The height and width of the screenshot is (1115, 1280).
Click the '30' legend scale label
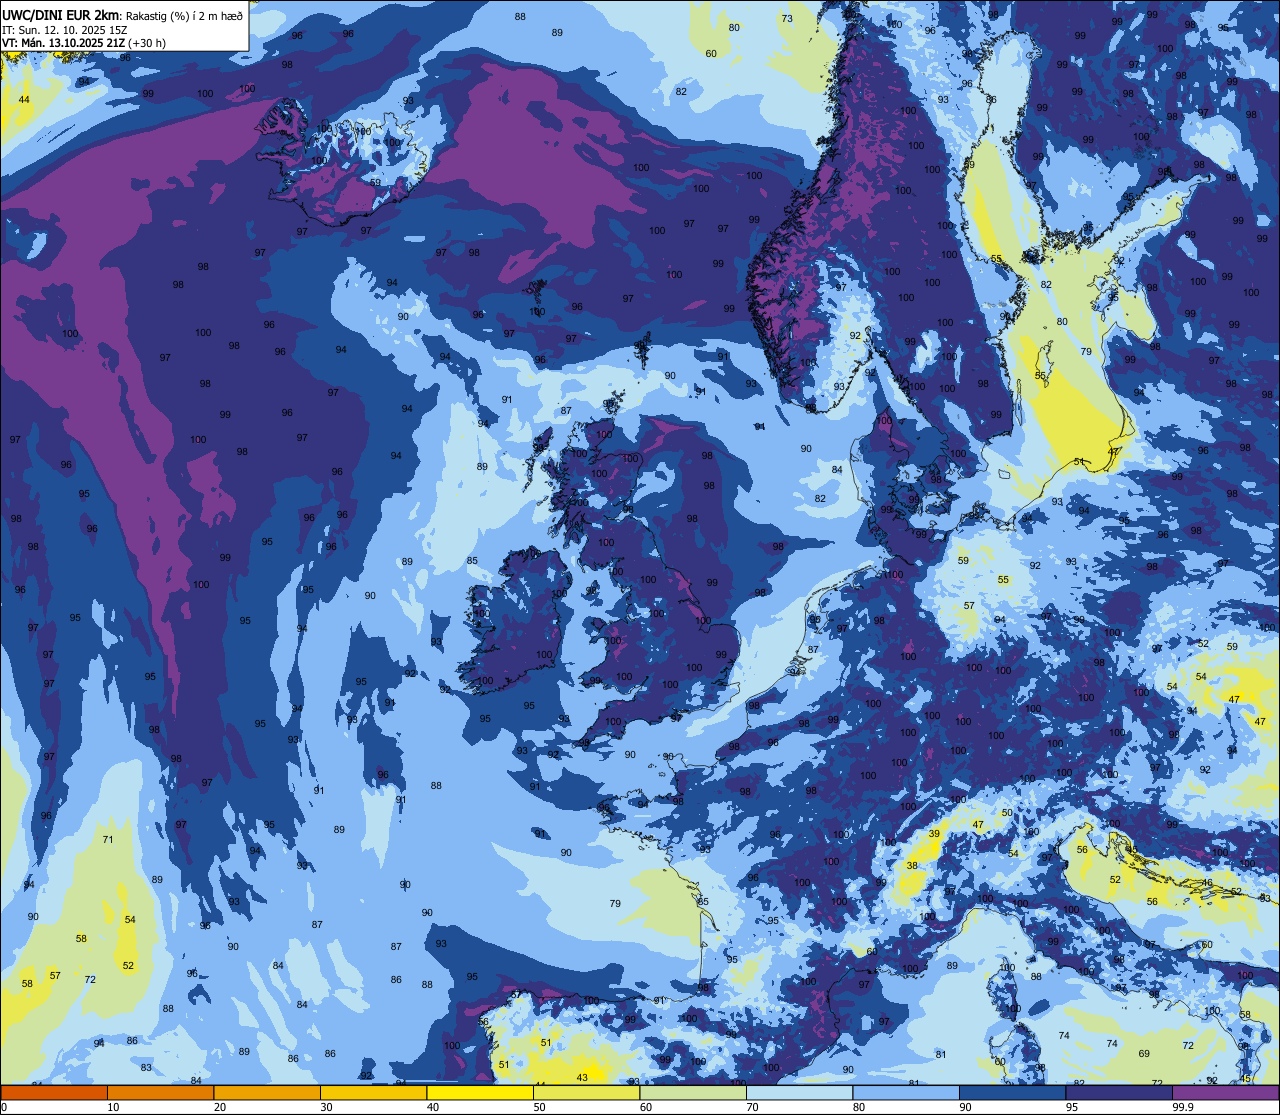[x=328, y=1107]
